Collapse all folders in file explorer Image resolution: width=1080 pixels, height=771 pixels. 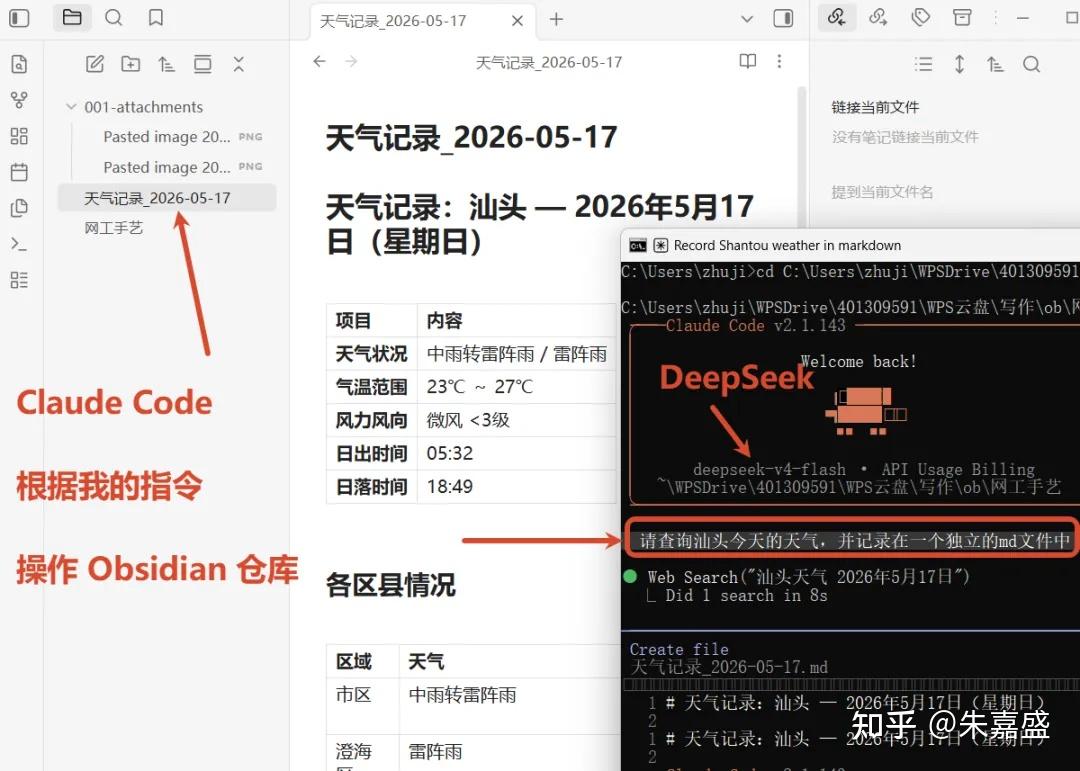point(238,64)
